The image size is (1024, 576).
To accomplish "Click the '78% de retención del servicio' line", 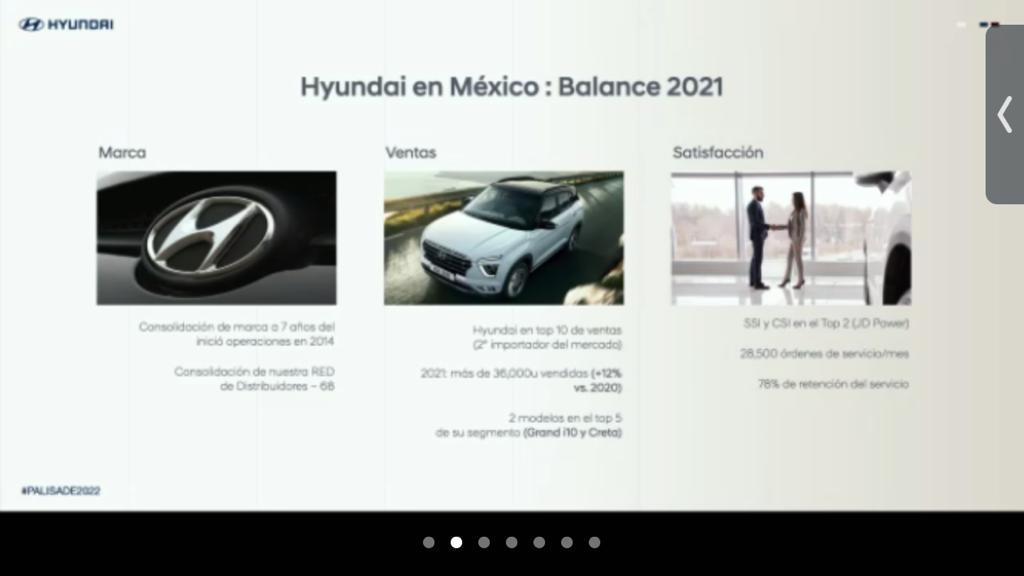I will (833, 383).
